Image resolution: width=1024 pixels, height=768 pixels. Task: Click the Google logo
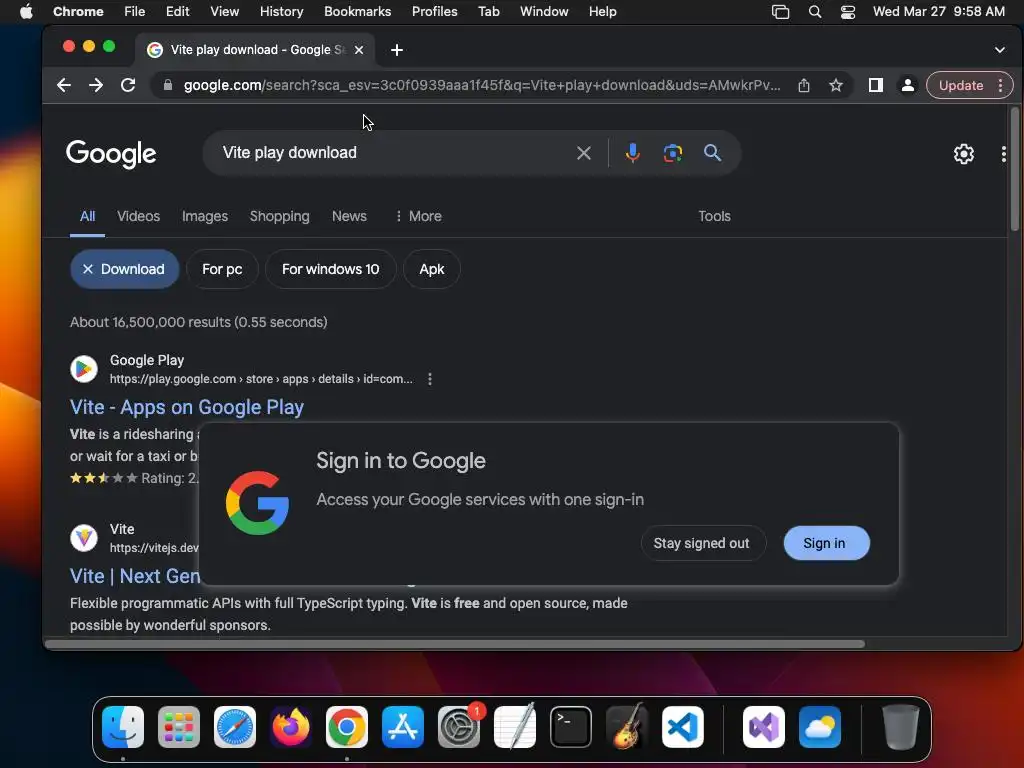click(x=111, y=154)
